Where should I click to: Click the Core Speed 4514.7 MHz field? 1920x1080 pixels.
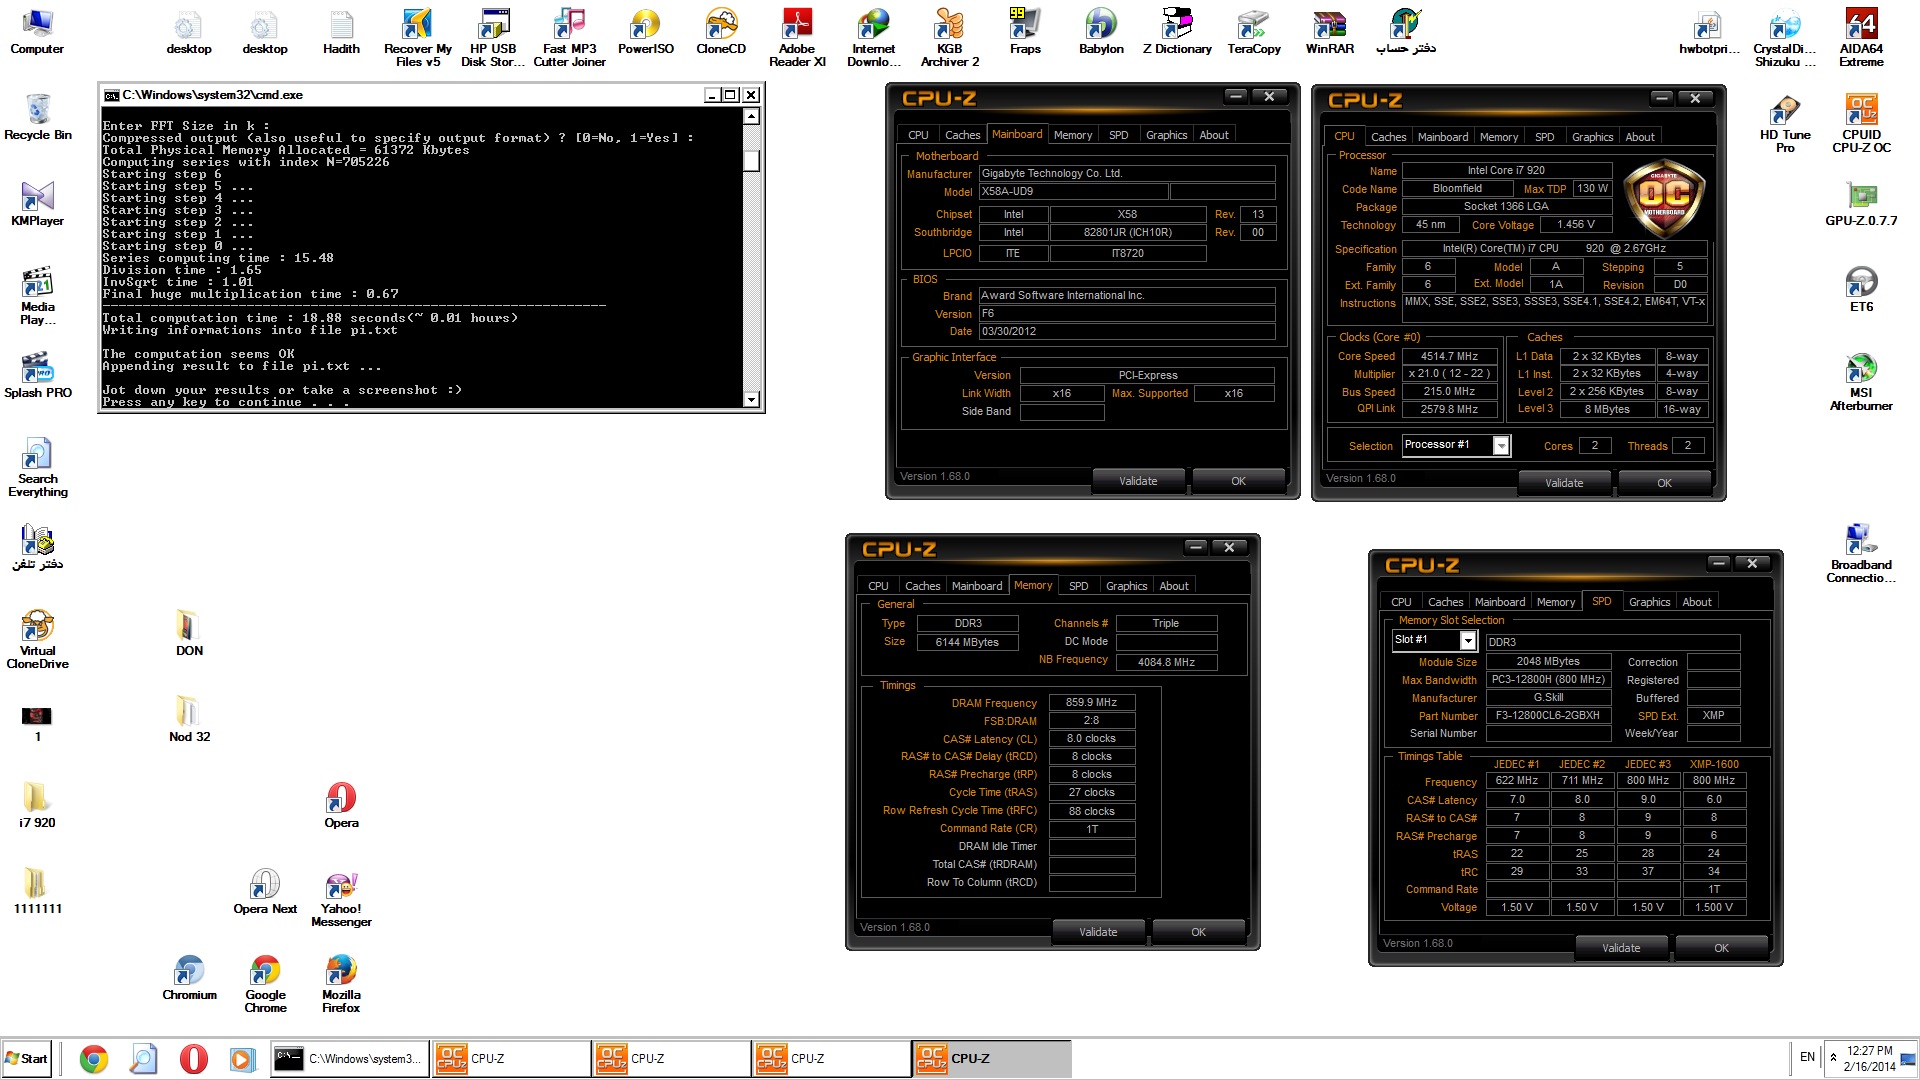[1449, 356]
